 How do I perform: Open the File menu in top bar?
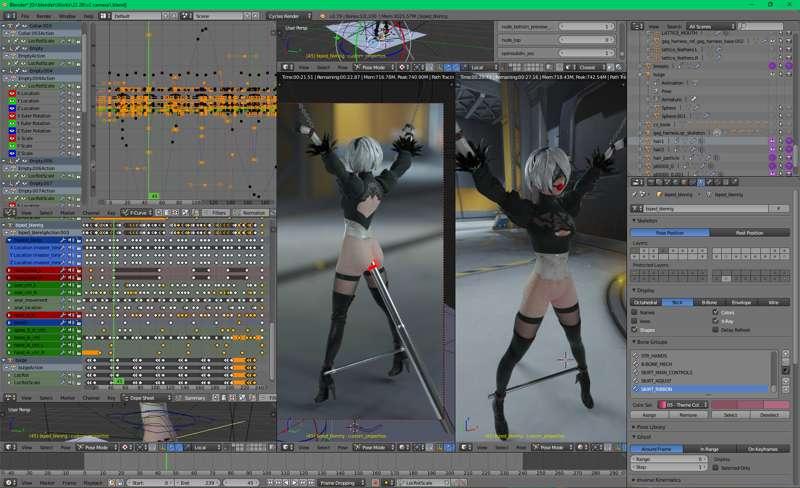point(24,16)
